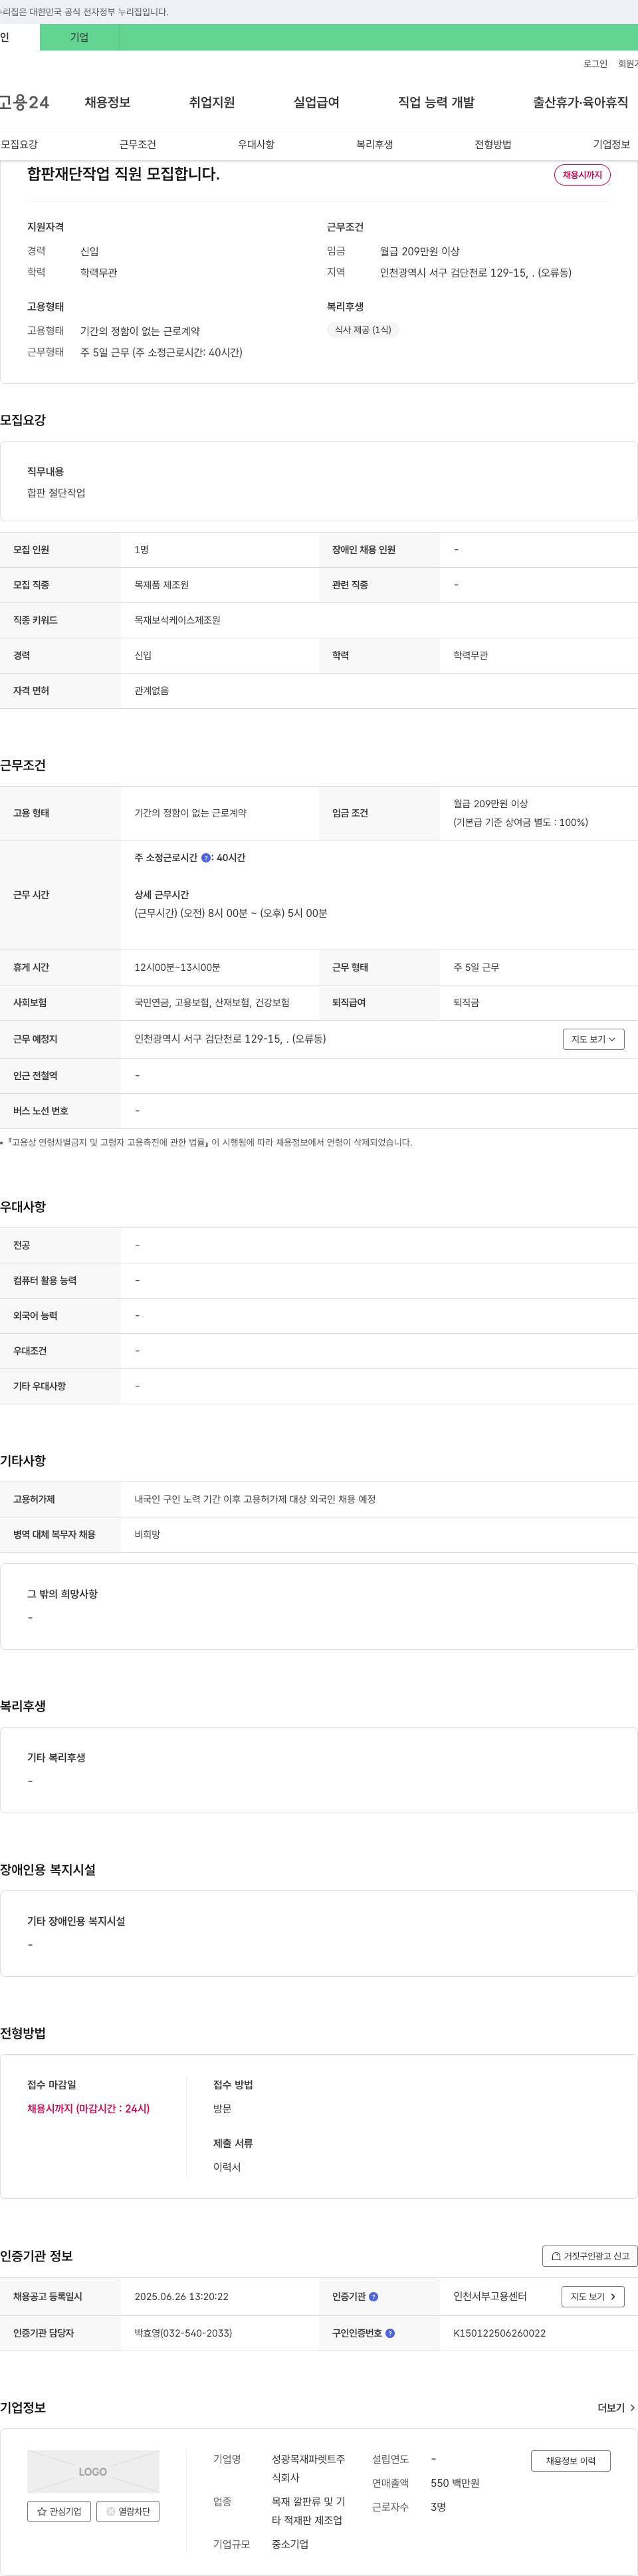Click the 목재보석케이스제조원 keyword text
Image resolution: width=638 pixels, height=2576 pixels.
(177, 620)
